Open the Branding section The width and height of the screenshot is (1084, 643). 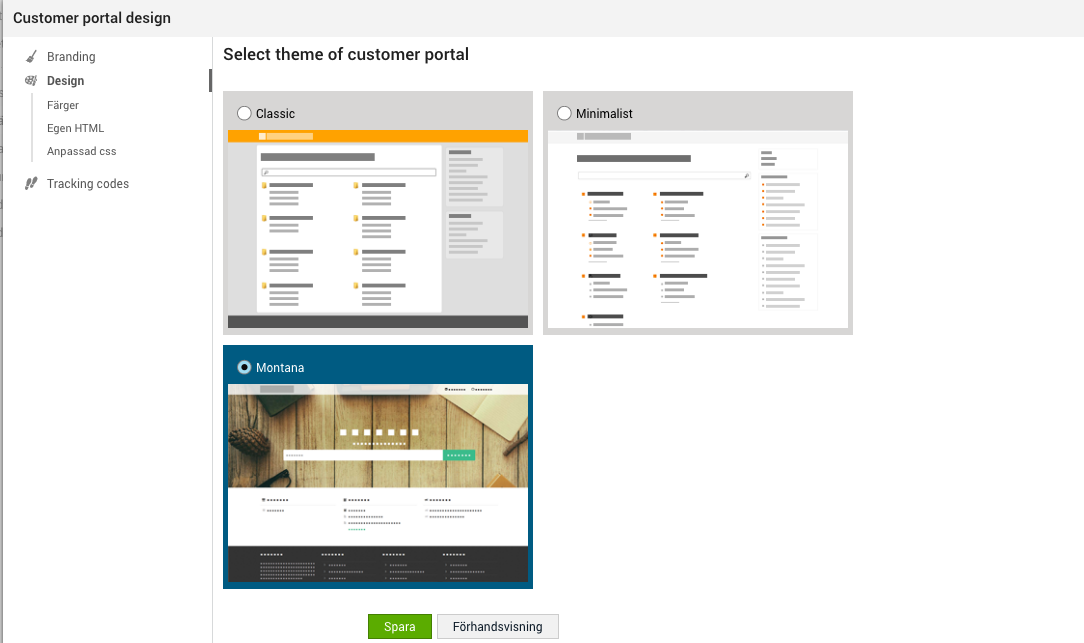click(71, 57)
